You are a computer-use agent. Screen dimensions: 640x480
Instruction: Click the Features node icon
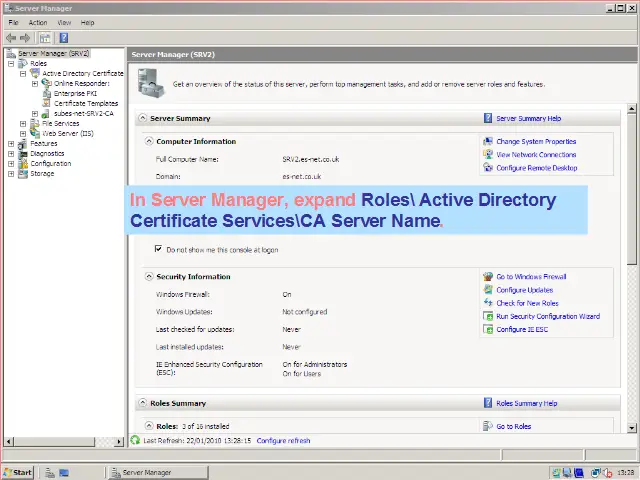coord(23,144)
